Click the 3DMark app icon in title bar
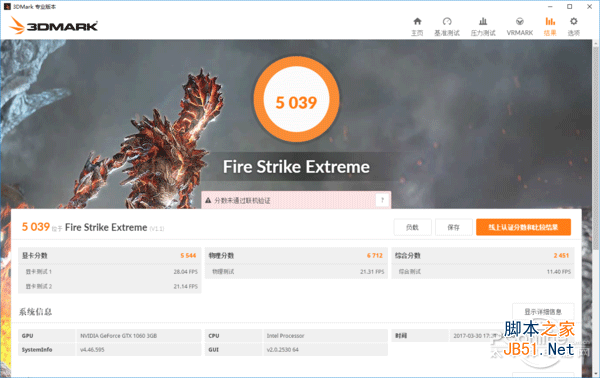Image resolution: width=600 pixels, height=378 pixels. 7,7
